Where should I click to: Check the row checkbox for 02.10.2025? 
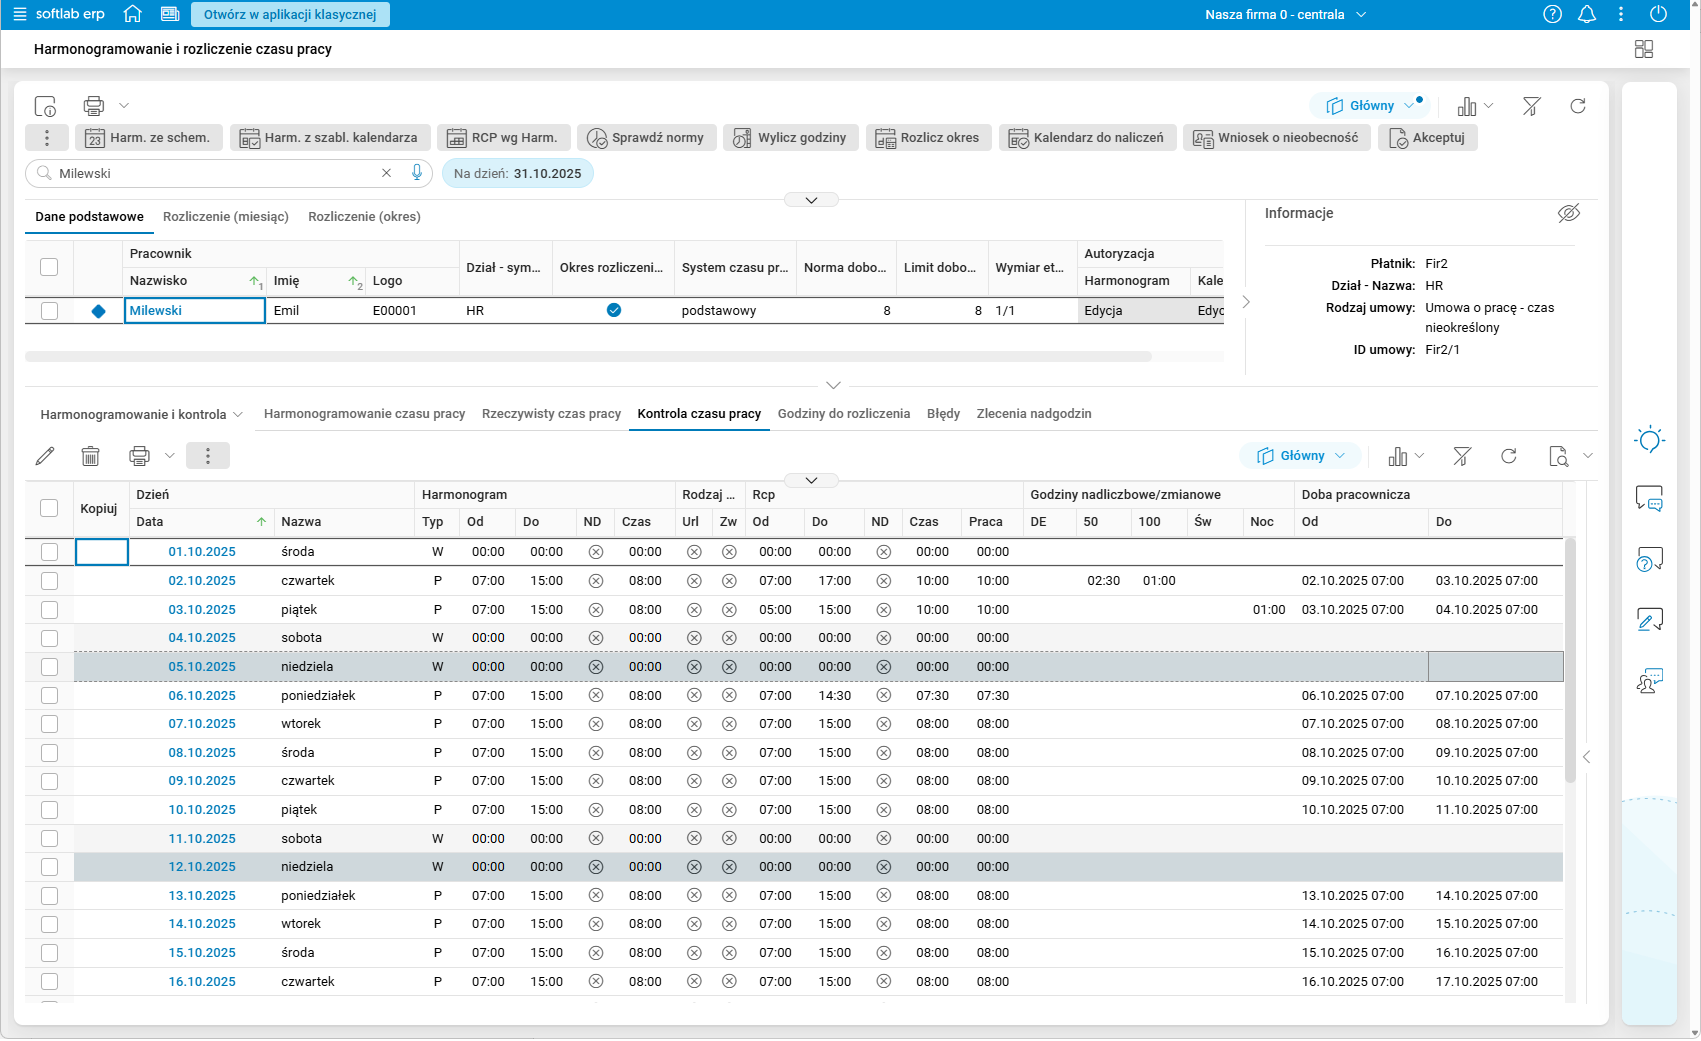[49, 581]
